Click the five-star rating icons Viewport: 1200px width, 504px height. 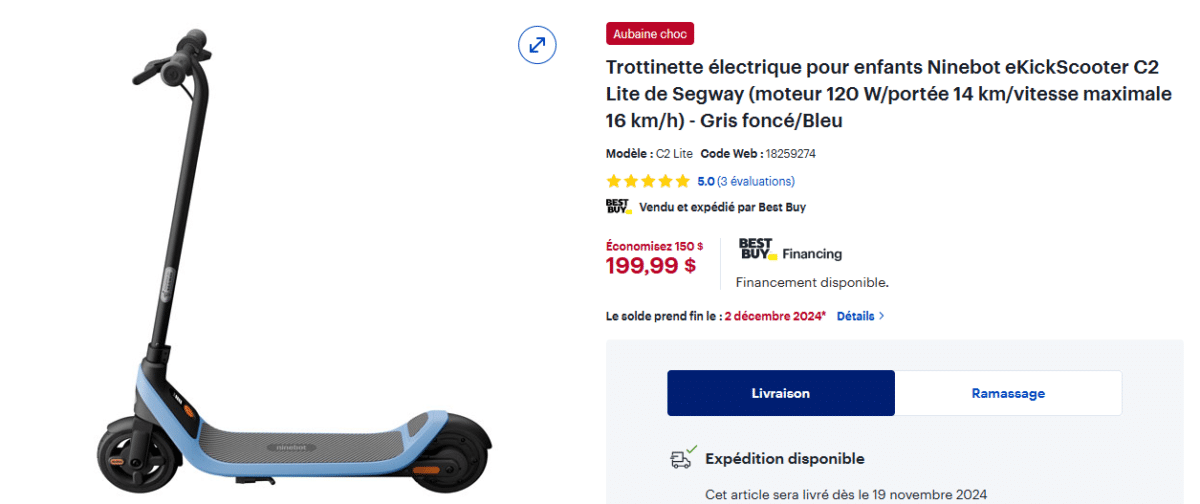coord(648,181)
